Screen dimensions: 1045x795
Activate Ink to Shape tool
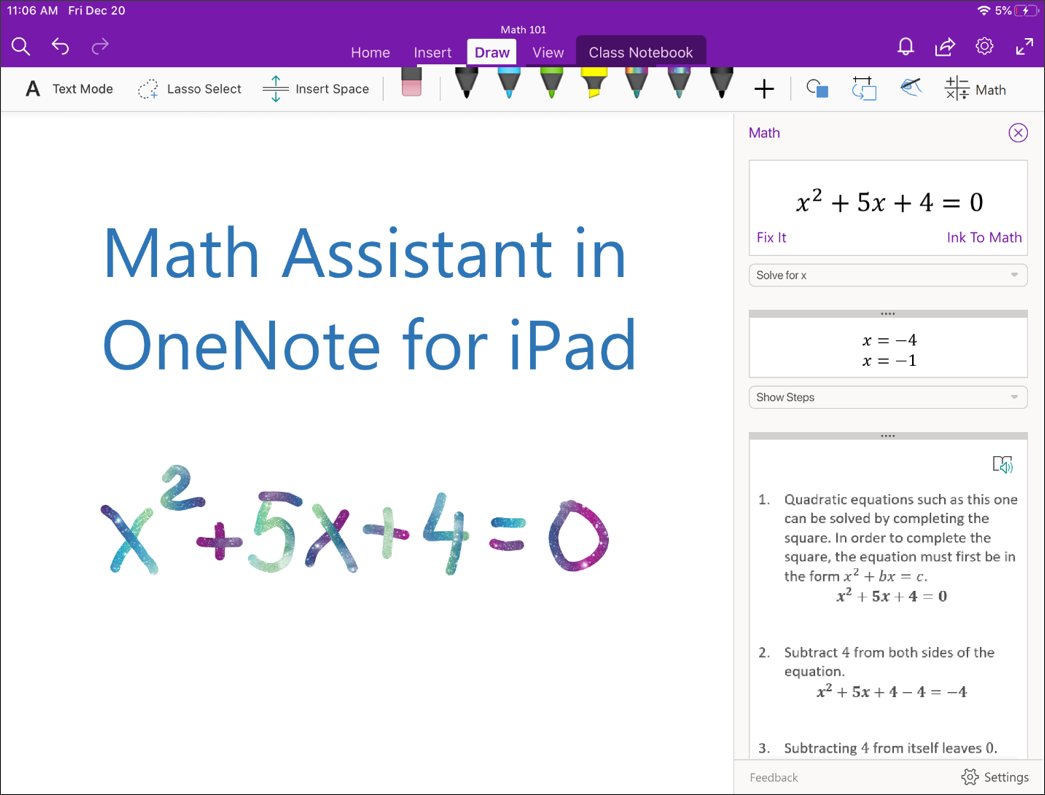[x=864, y=89]
